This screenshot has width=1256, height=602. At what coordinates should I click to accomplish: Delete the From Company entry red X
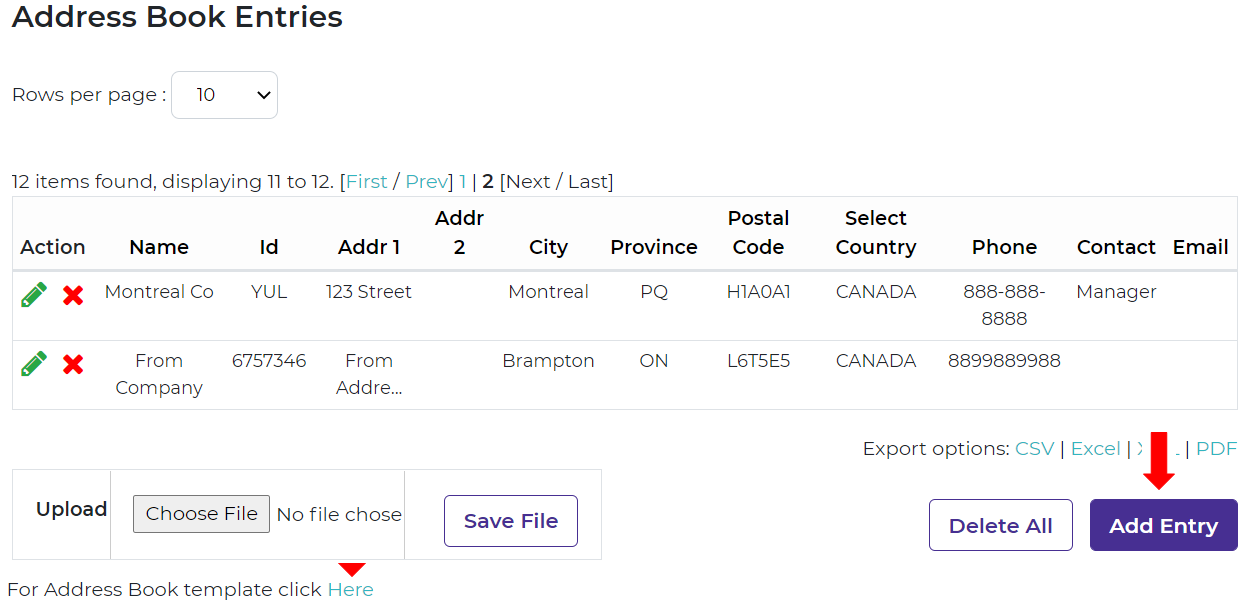tap(73, 364)
